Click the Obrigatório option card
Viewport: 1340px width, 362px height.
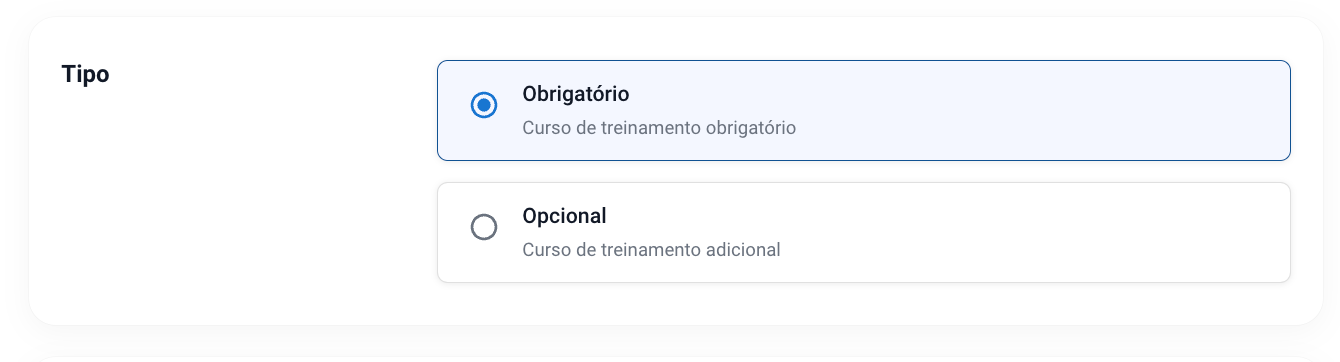tap(864, 110)
